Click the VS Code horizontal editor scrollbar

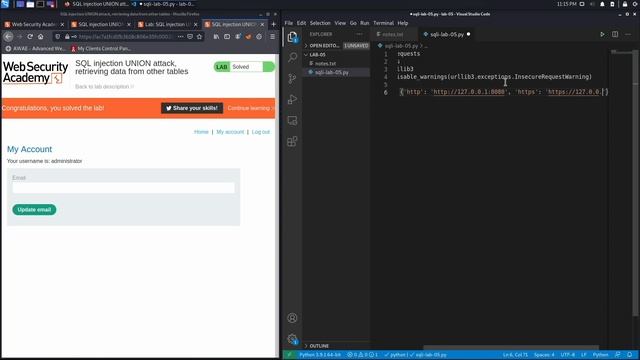pyautogui.click(x=510, y=347)
